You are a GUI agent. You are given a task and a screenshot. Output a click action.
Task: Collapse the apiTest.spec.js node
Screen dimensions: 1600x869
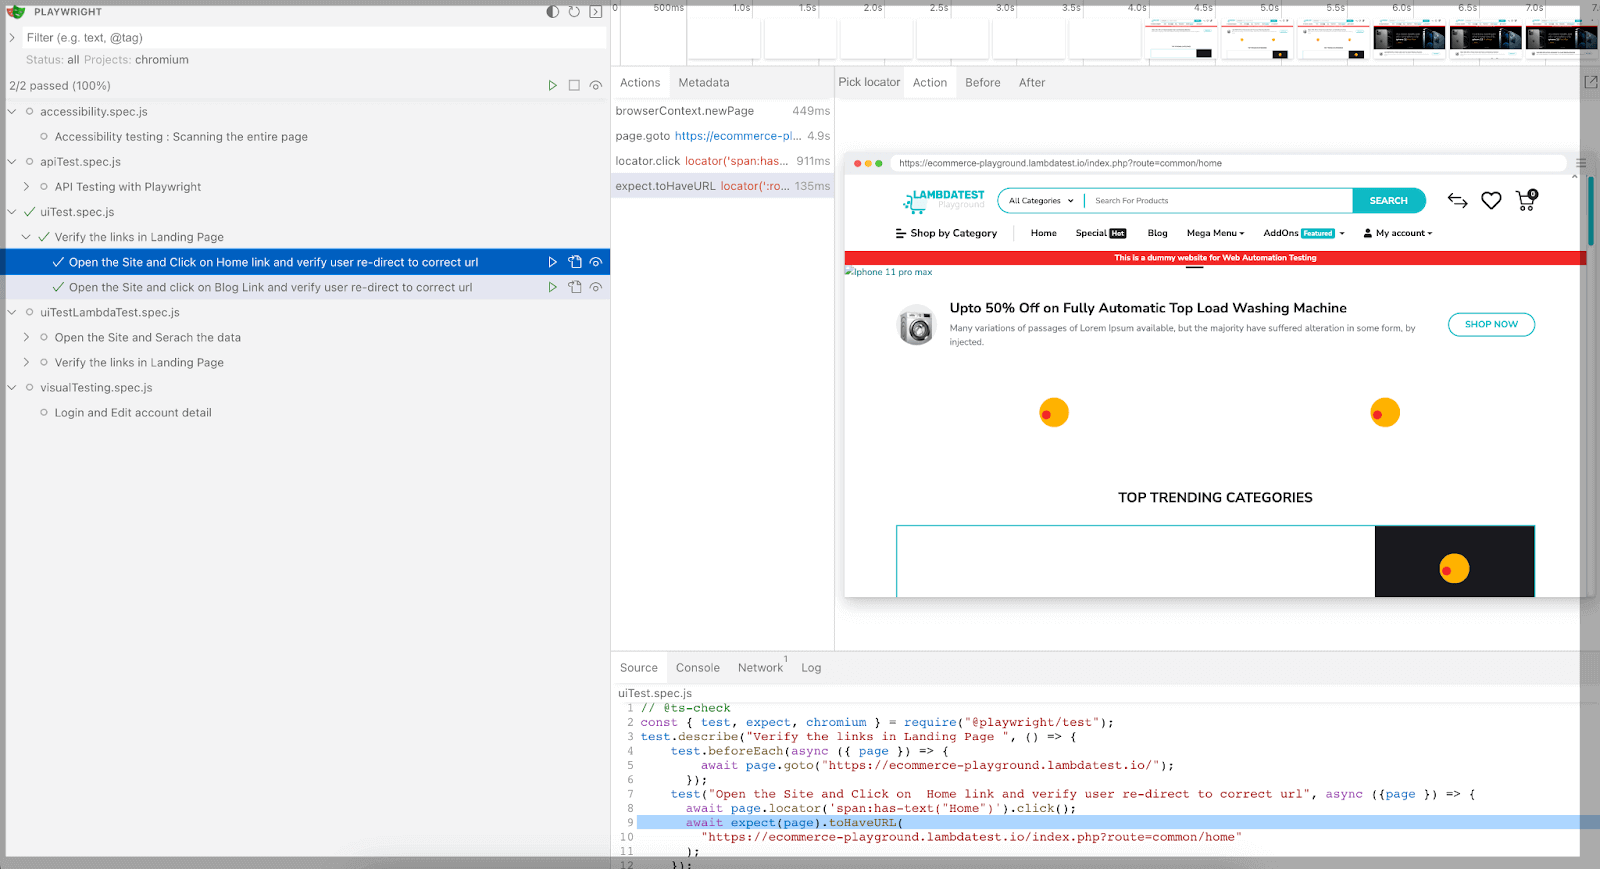click(12, 162)
